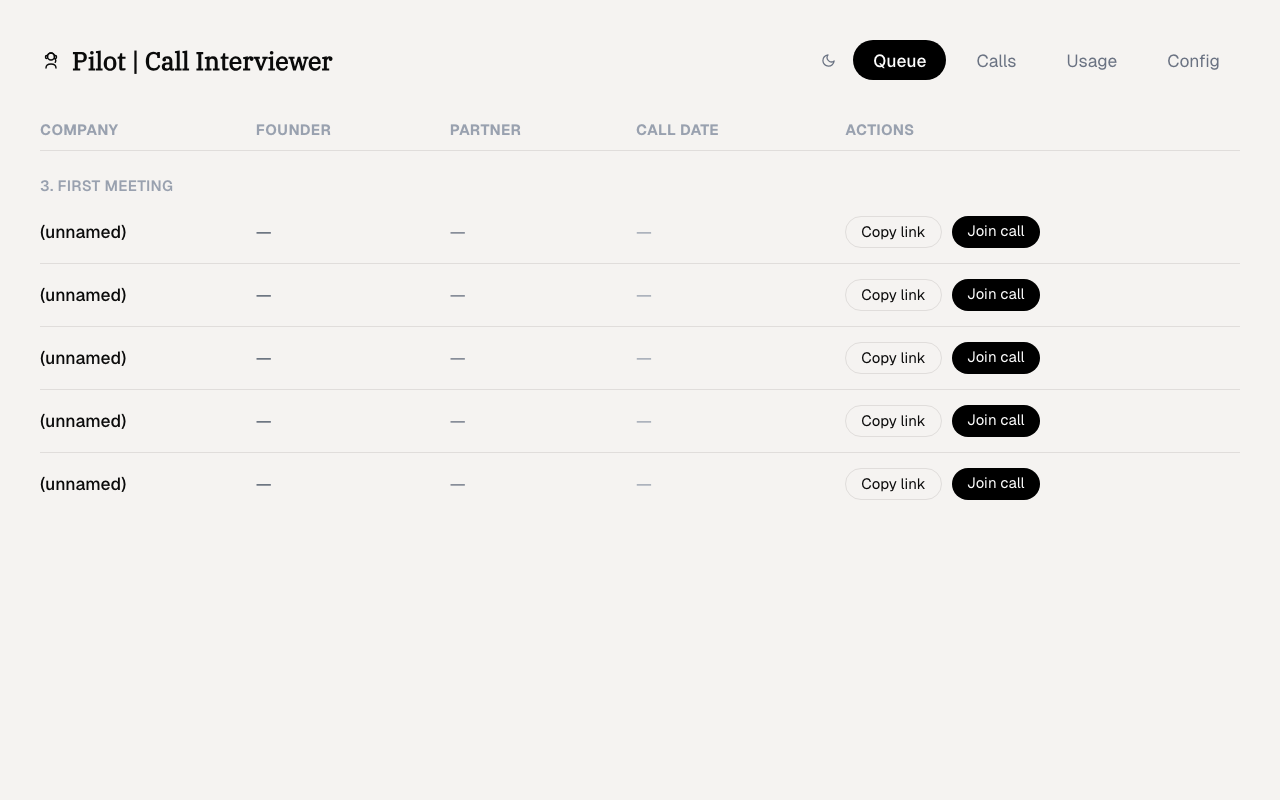Switch to the Calls tab
Screen dimensions: 1280x800
point(996,61)
